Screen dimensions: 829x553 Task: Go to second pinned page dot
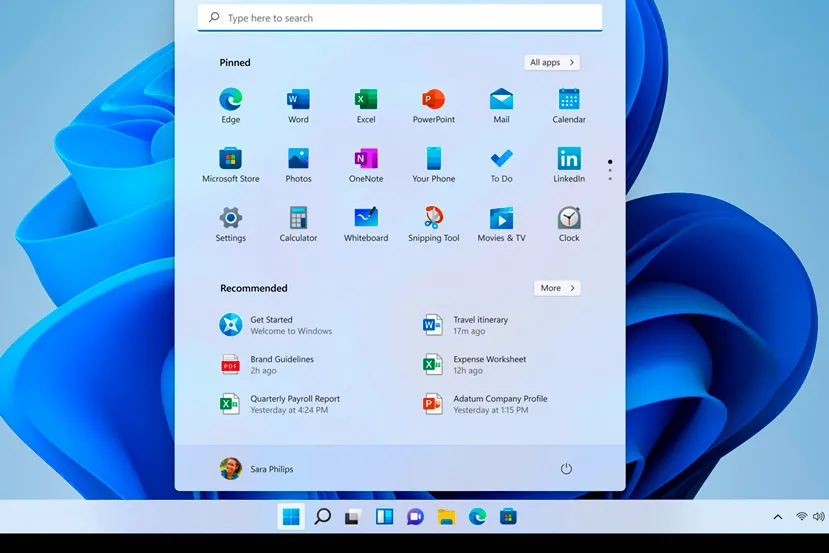610,170
